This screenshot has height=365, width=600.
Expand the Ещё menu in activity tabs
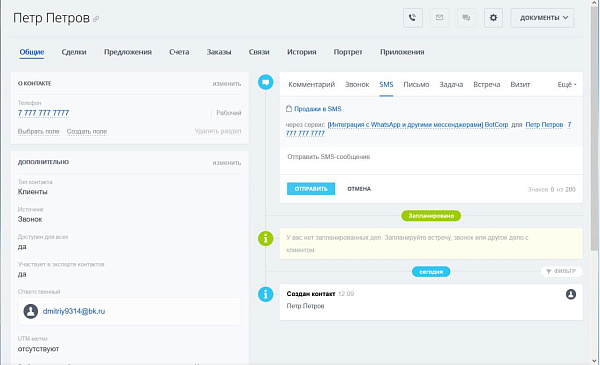coord(567,85)
